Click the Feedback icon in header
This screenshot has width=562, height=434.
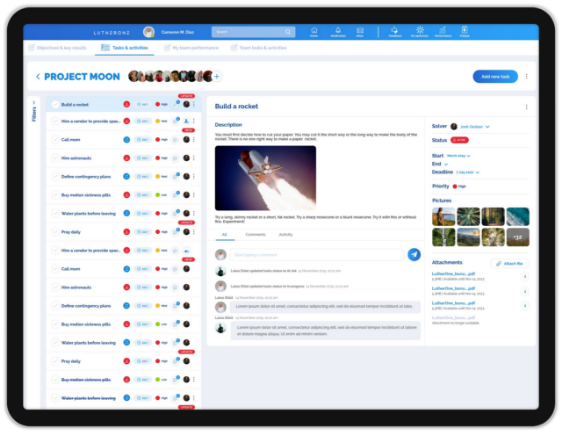pos(395,31)
